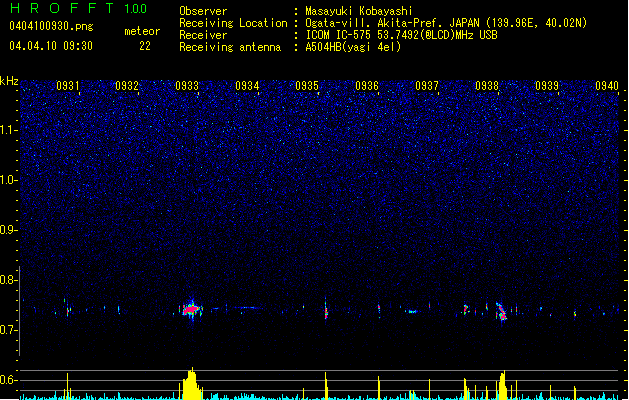The height and width of the screenshot is (400, 629).
Task: Click the ICOM IC-575 receiver text
Action: [x=401, y=35]
